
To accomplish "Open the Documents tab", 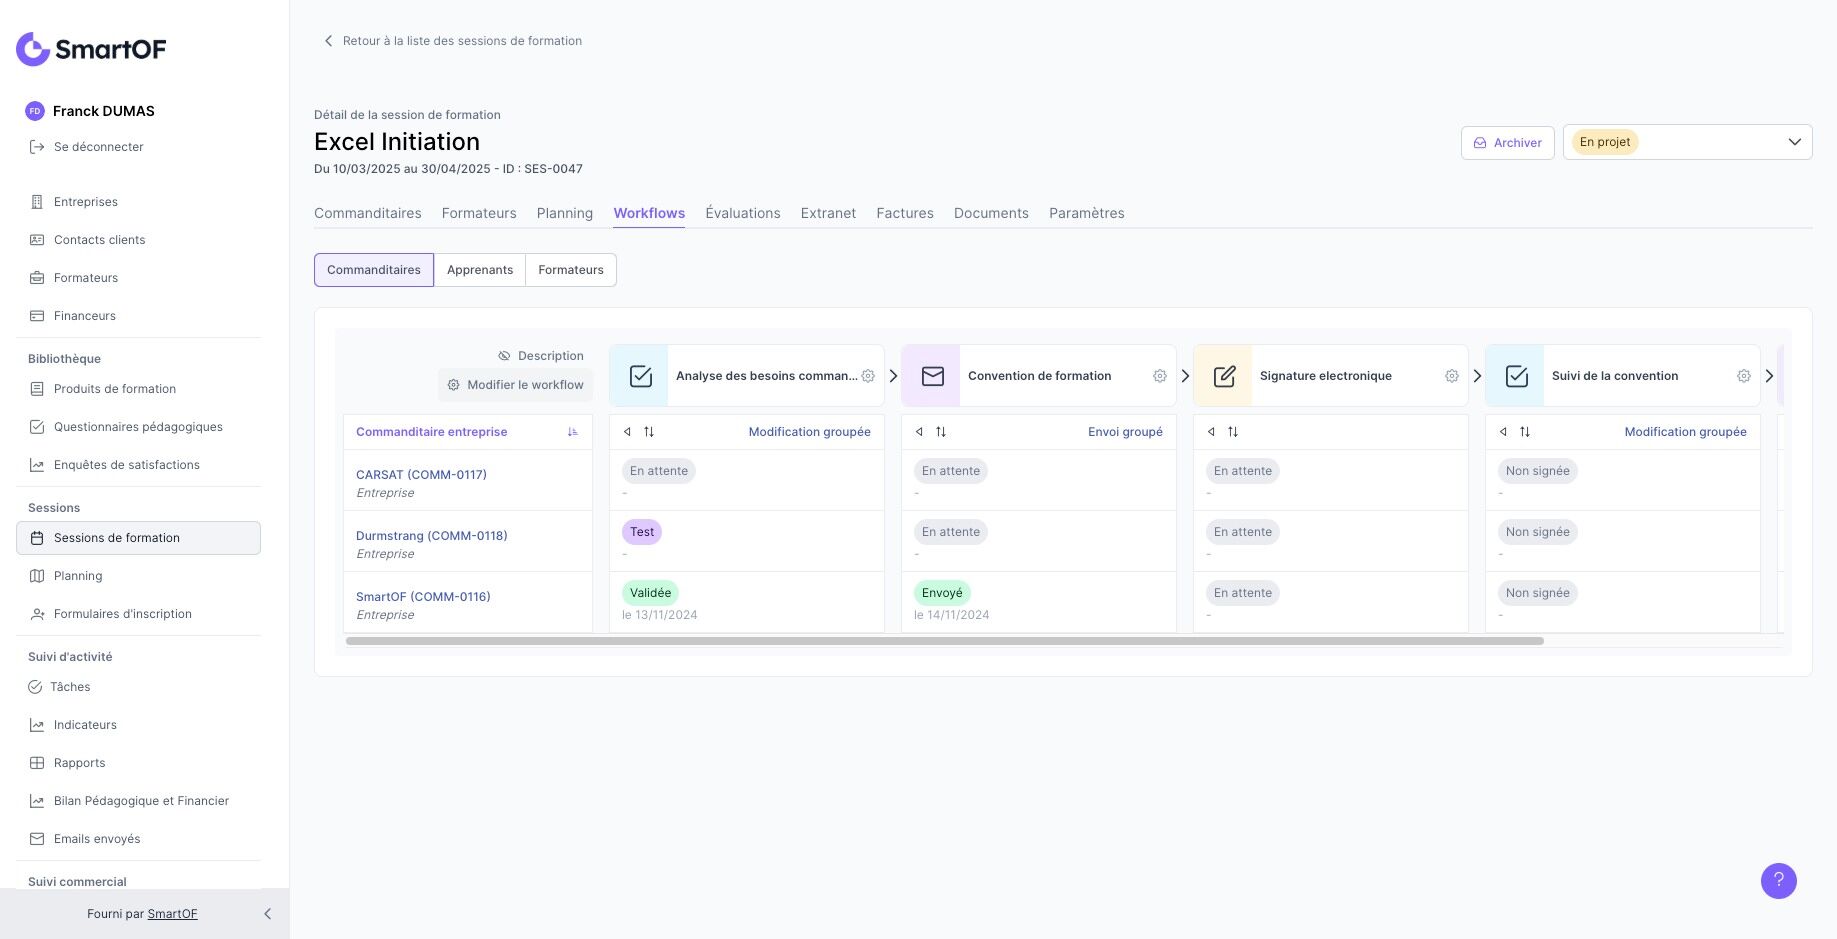I will 991,213.
